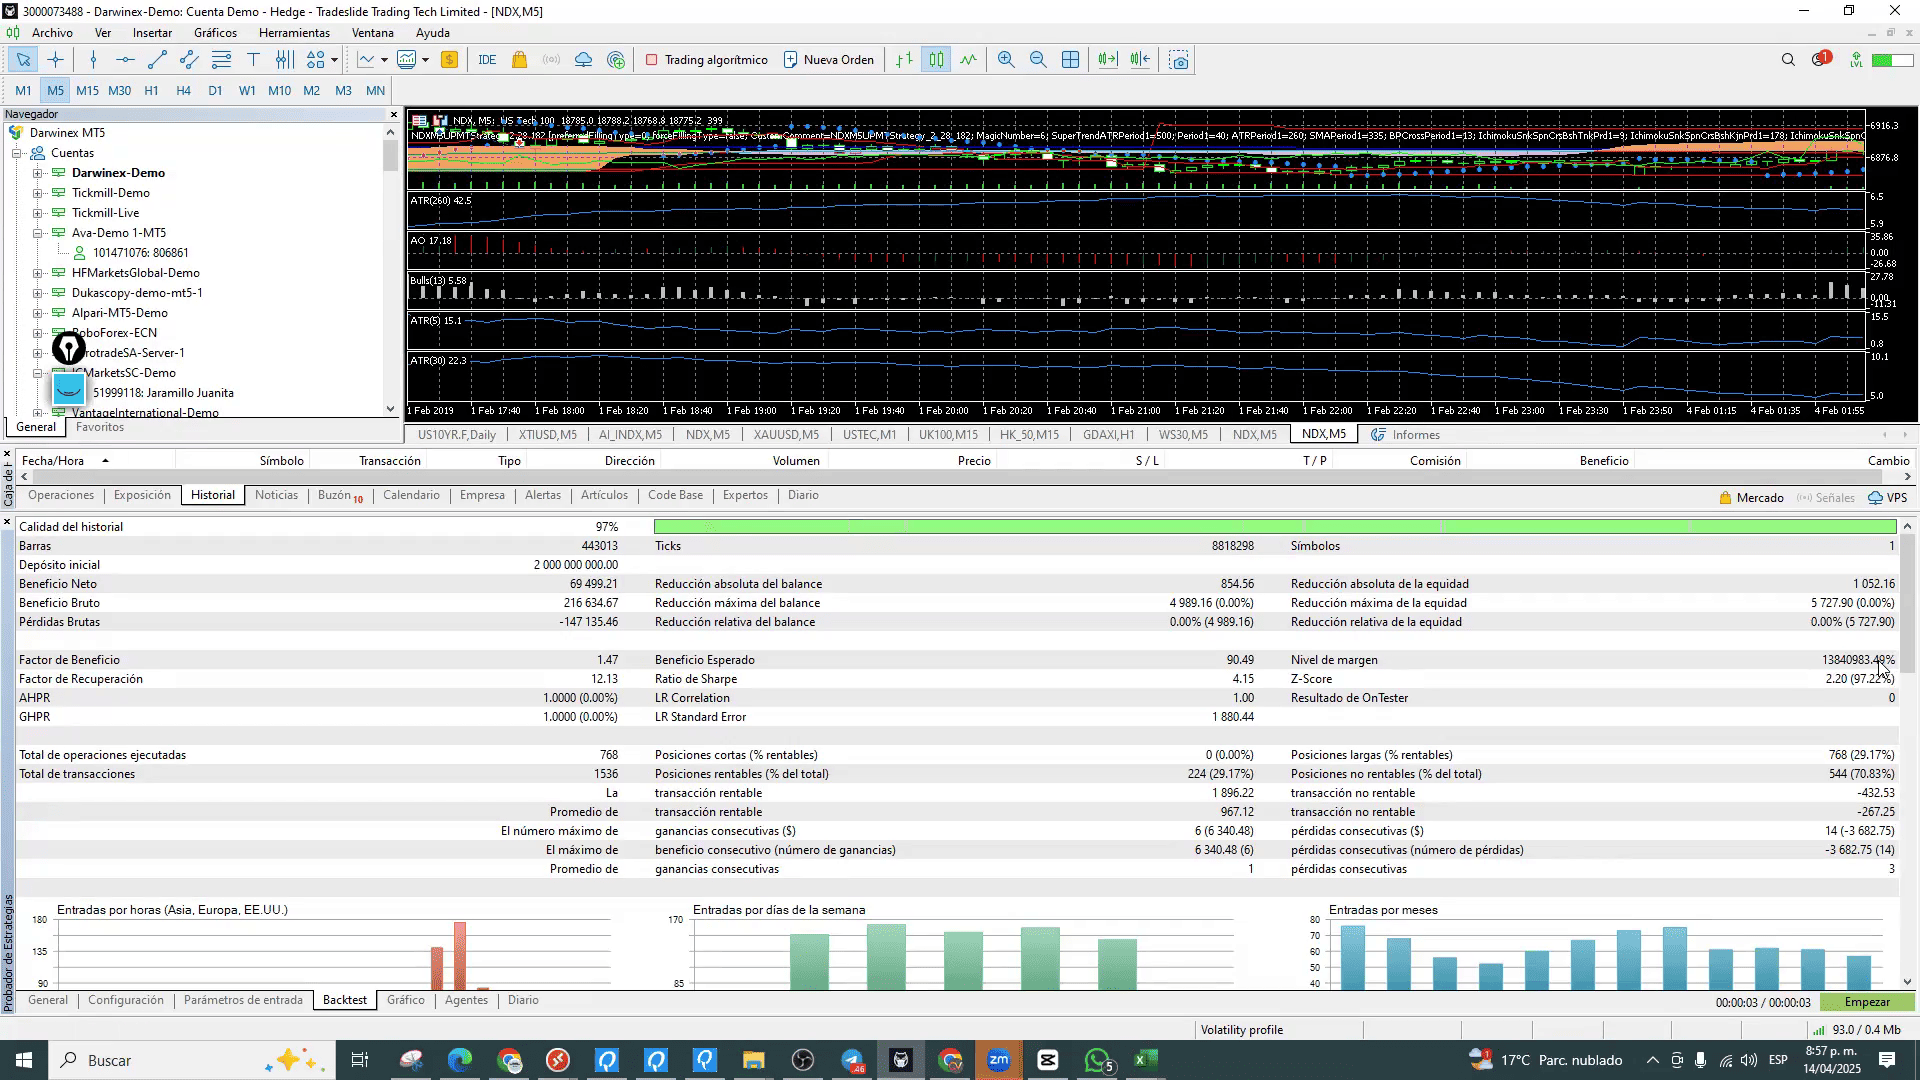1920x1080 pixels.
Task: Expand the HFMarketsGlobal-Demo node
Action: [x=38, y=273]
